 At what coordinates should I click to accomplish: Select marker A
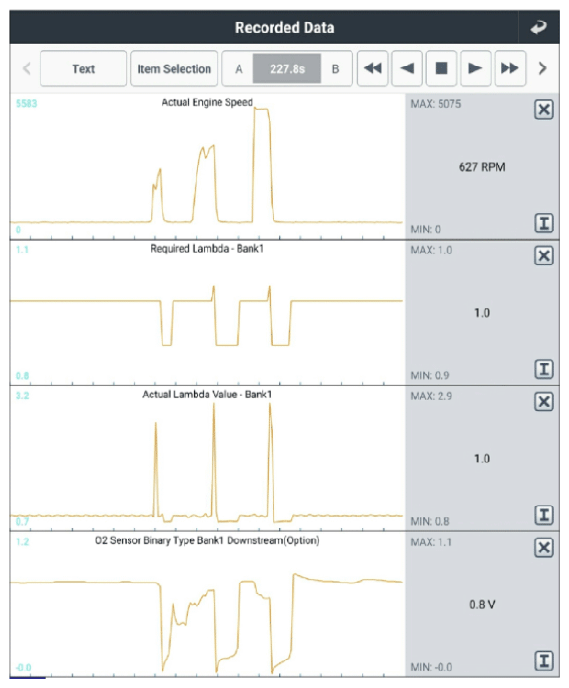click(x=239, y=69)
